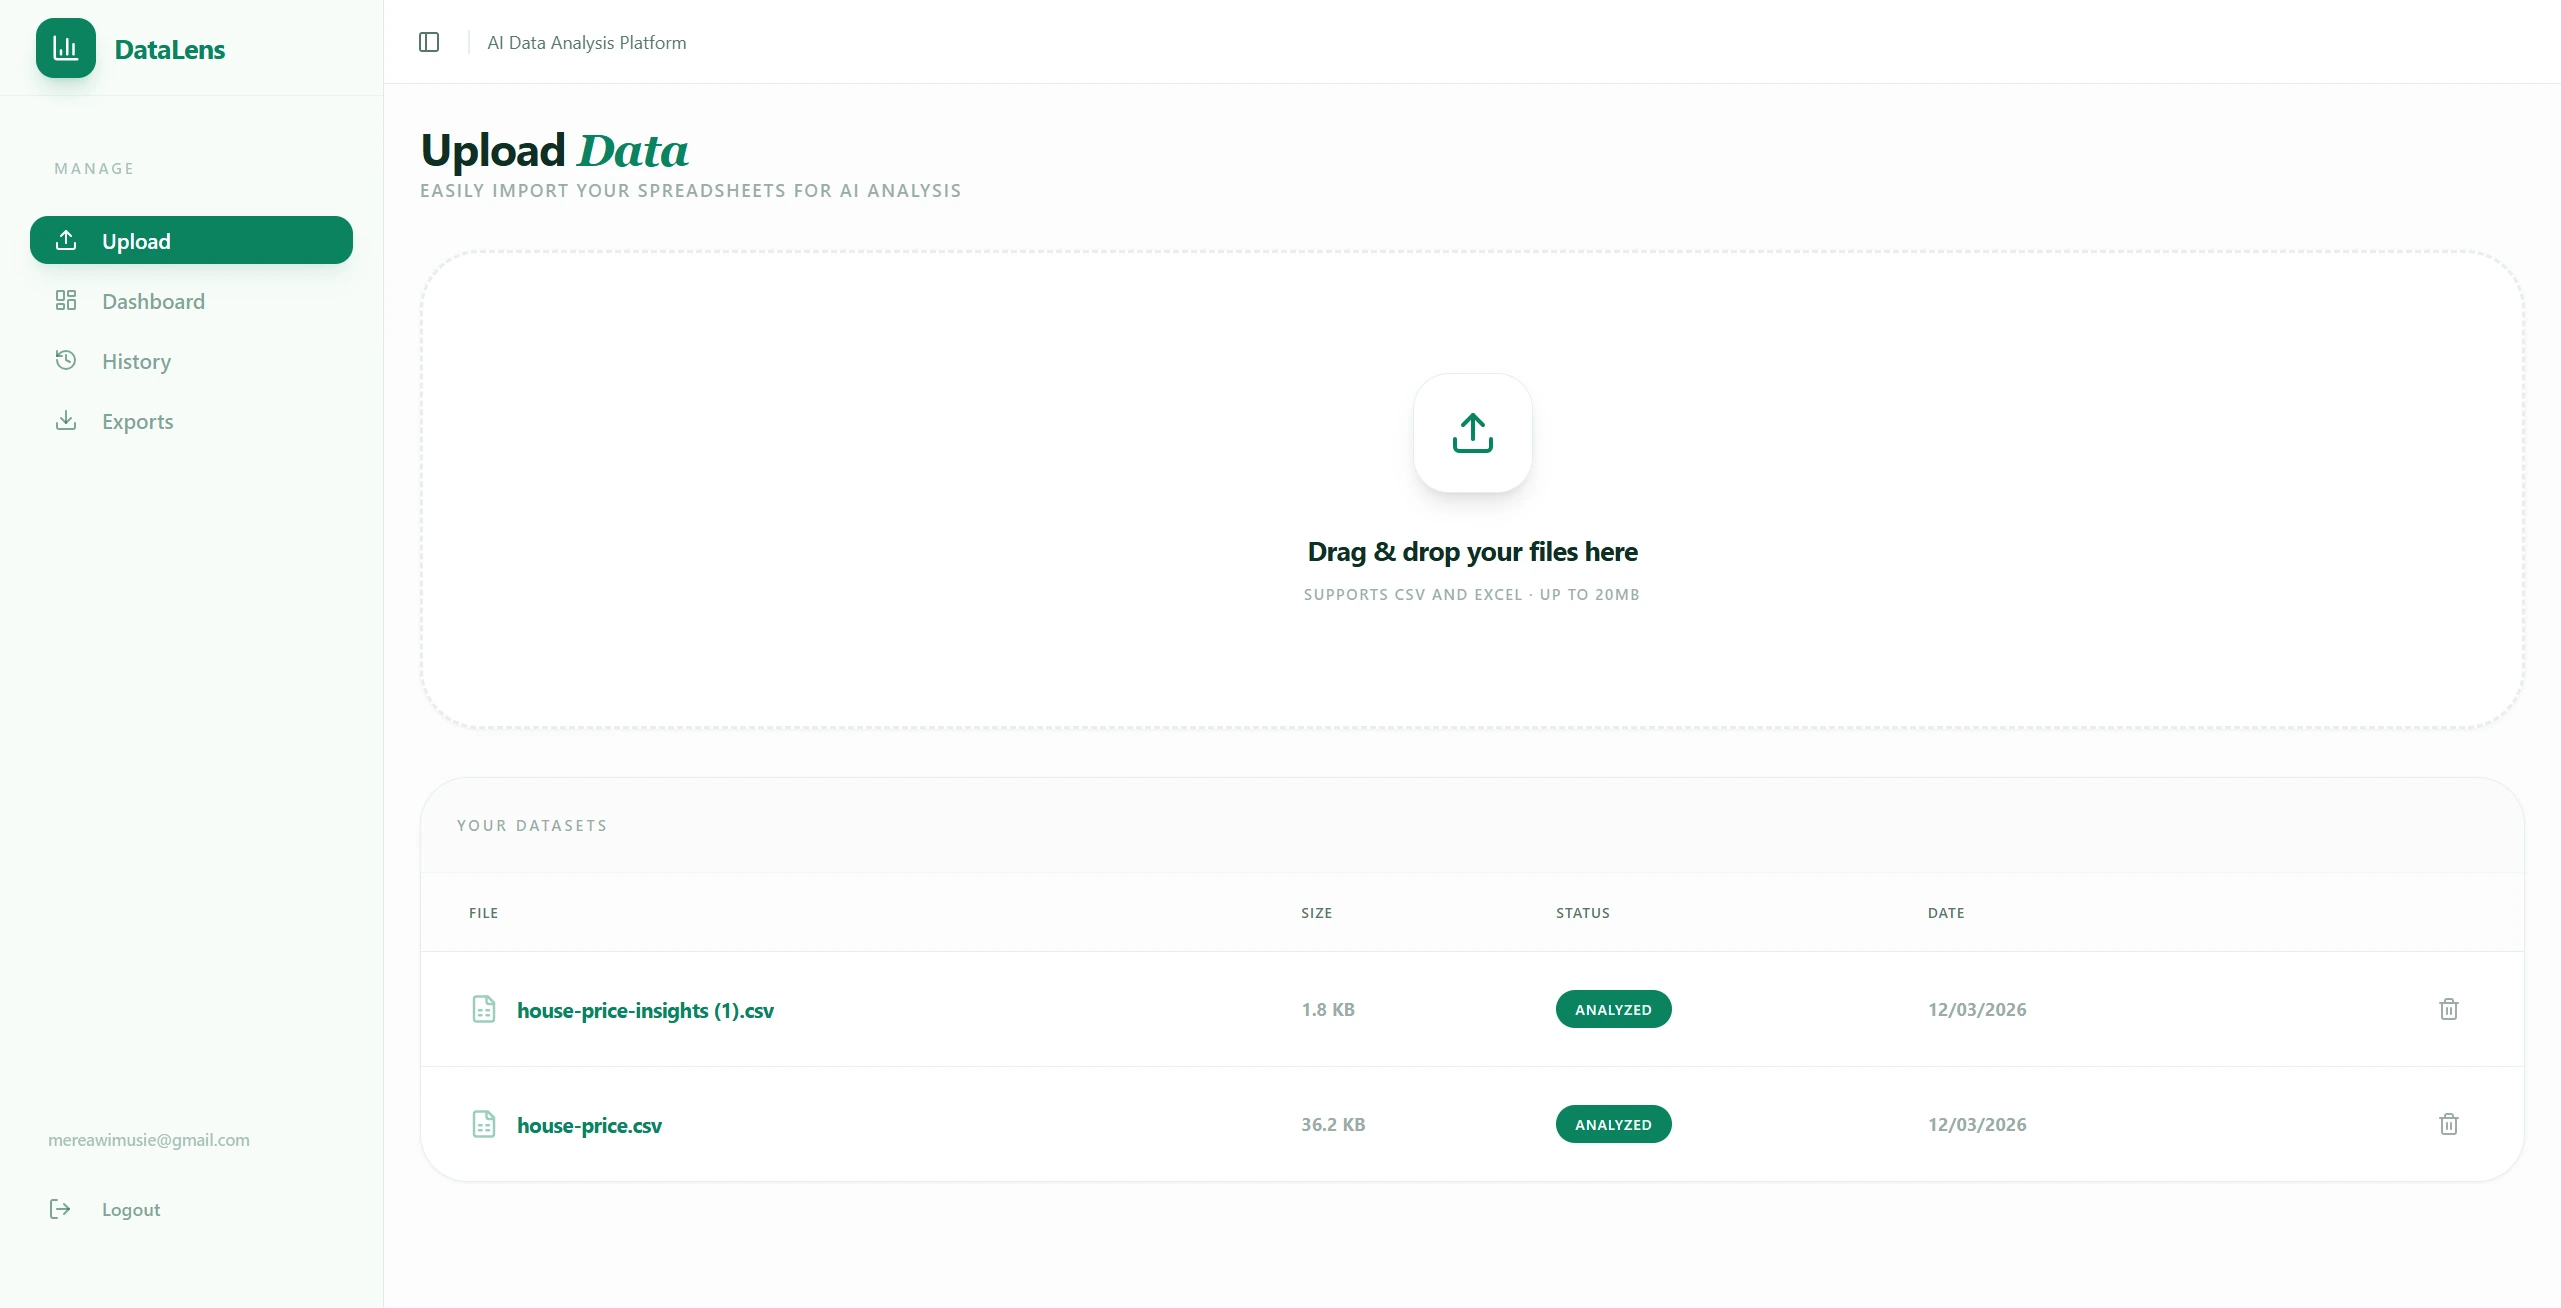Screen dimensions: 2561x1308
Task: Click the FILE column header
Action: point(483,913)
